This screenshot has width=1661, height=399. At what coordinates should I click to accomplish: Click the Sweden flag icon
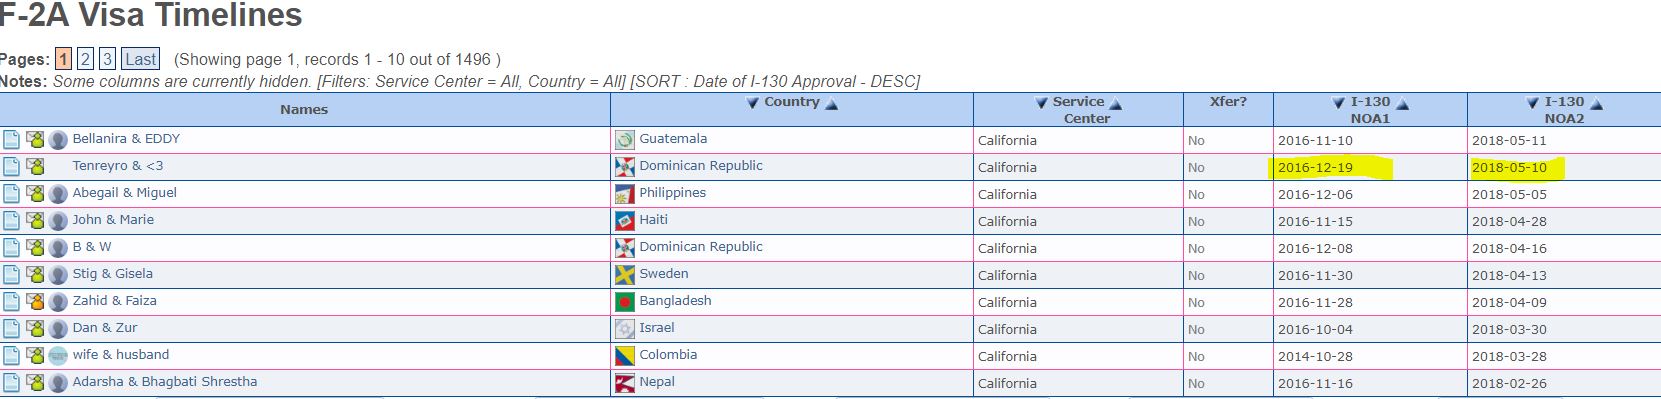625,275
